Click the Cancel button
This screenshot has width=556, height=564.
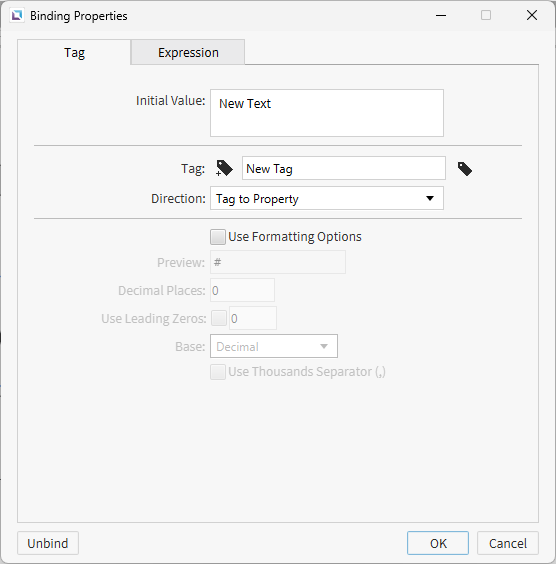point(508,543)
